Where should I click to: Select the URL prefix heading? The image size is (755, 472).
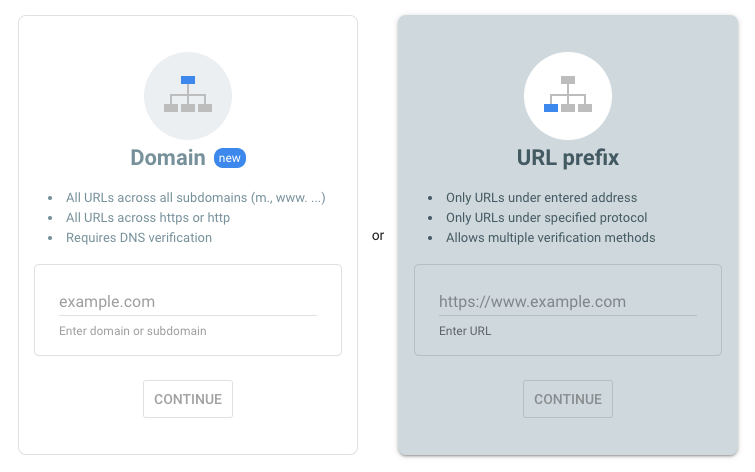(568, 158)
